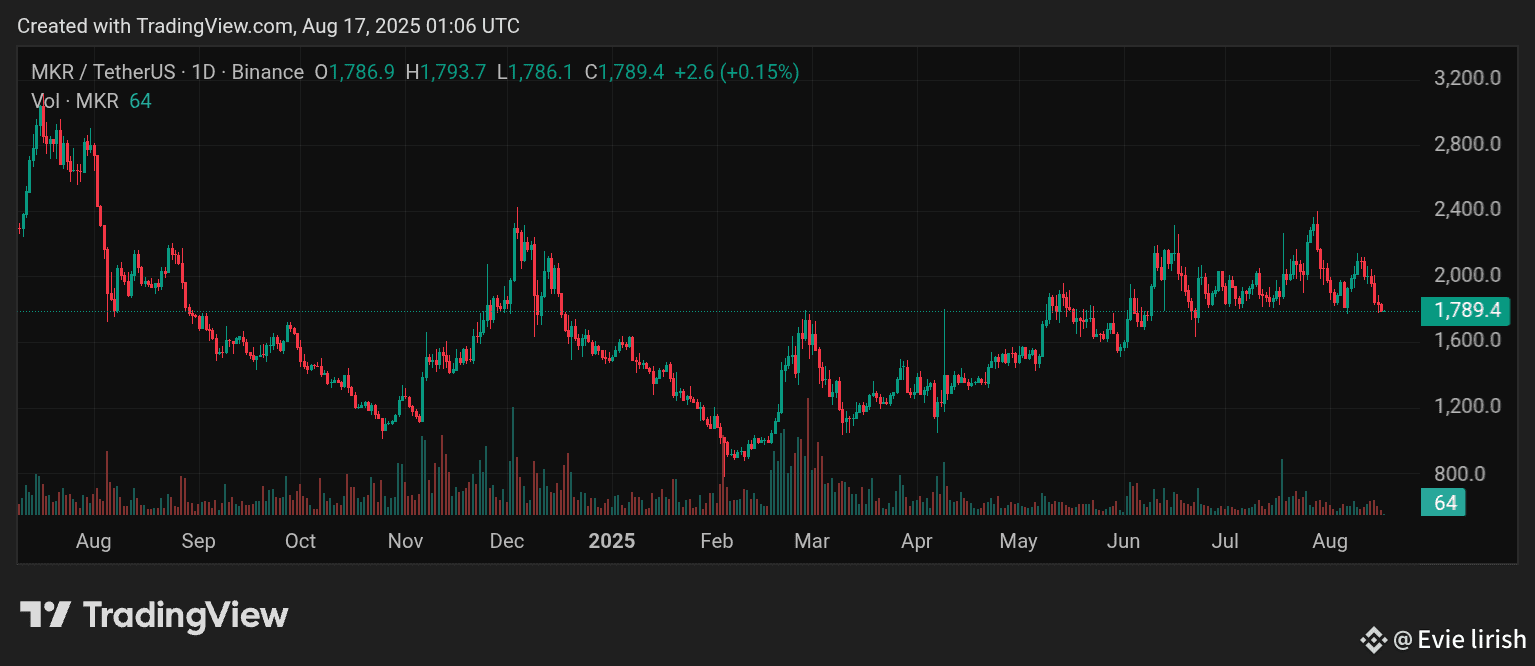Click the 2,800.0 price axis label

coord(1467,144)
